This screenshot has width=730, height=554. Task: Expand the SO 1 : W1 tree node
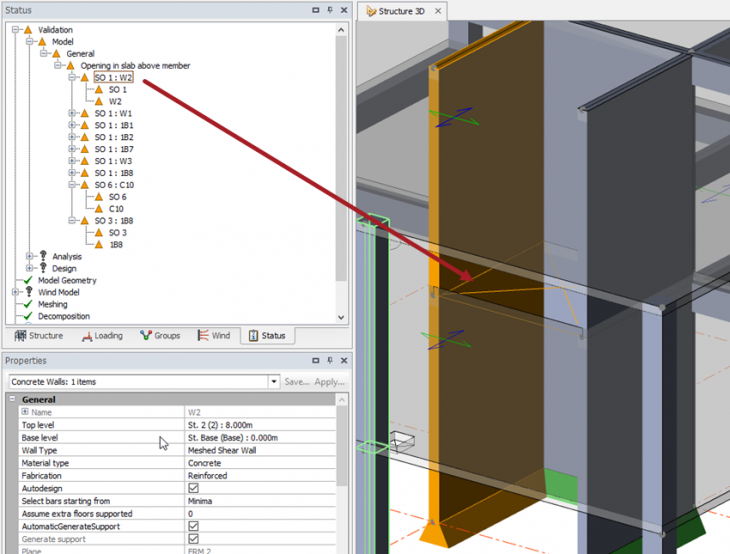pos(72,114)
